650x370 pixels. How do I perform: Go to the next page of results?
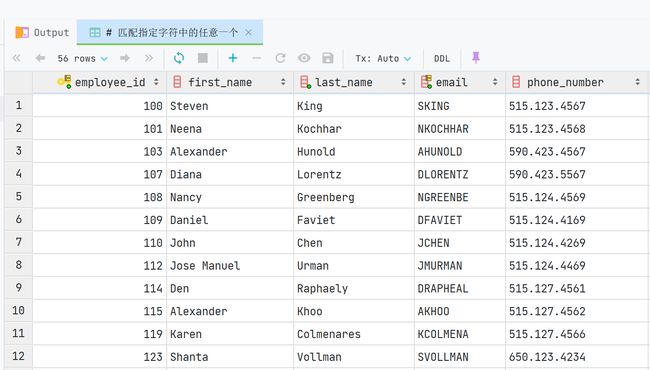(x=125, y=58)
